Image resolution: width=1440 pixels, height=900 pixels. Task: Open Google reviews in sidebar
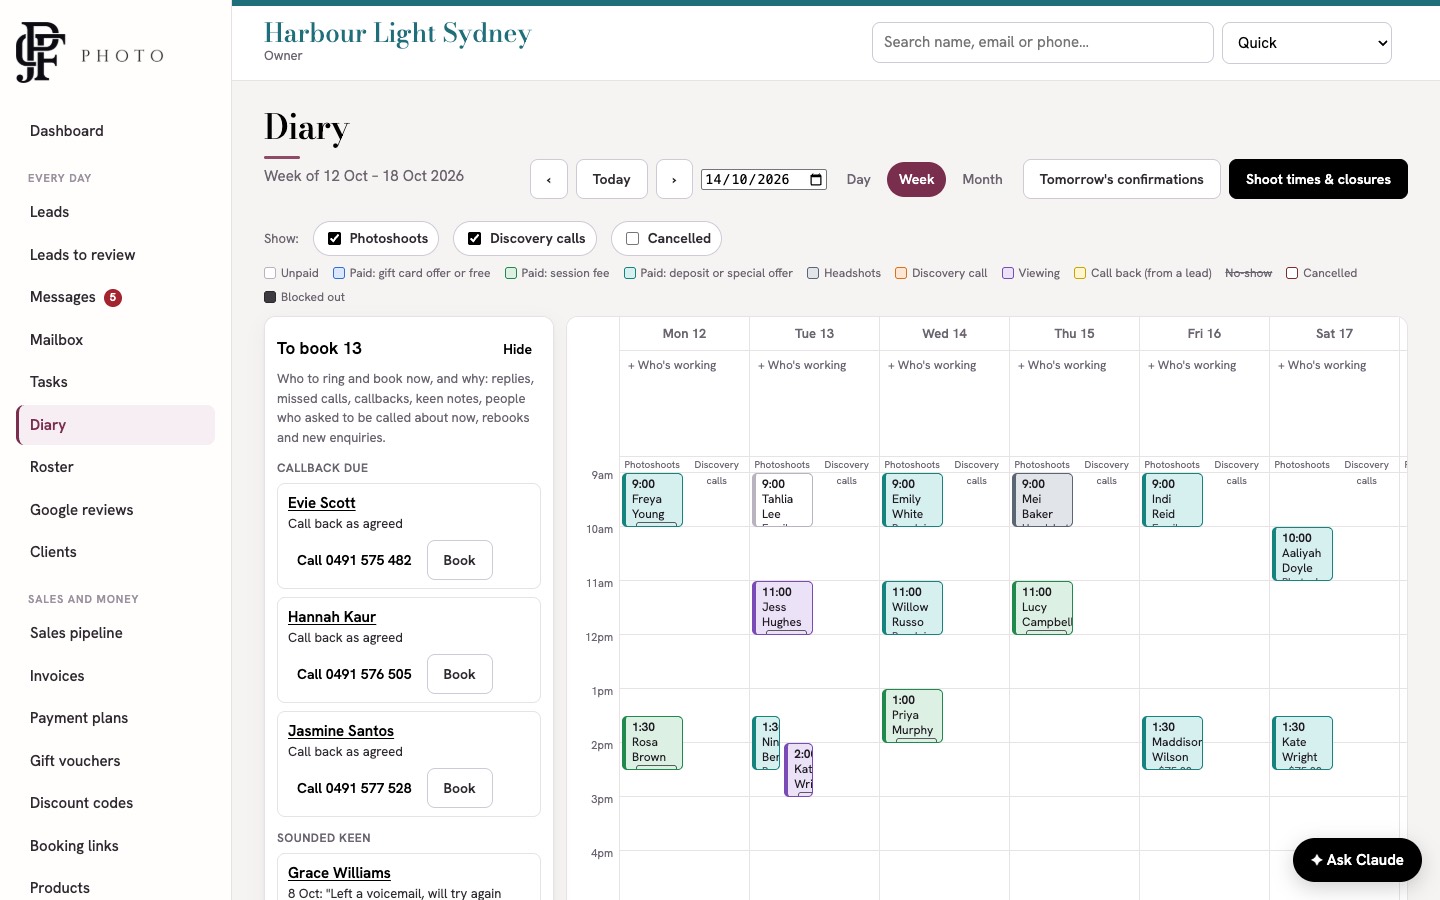click(x=116, y=510)
